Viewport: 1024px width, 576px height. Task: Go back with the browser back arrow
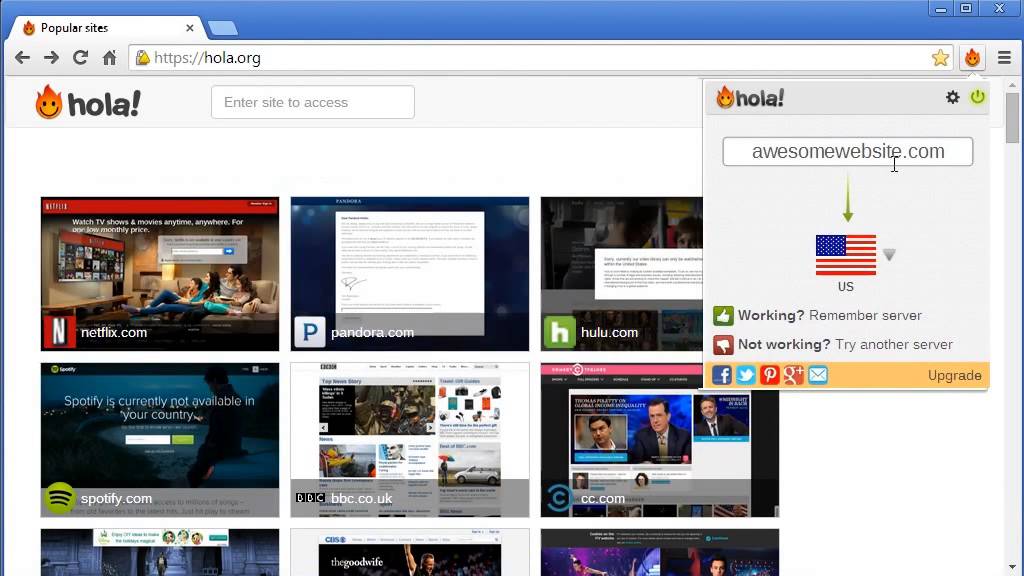22,57
